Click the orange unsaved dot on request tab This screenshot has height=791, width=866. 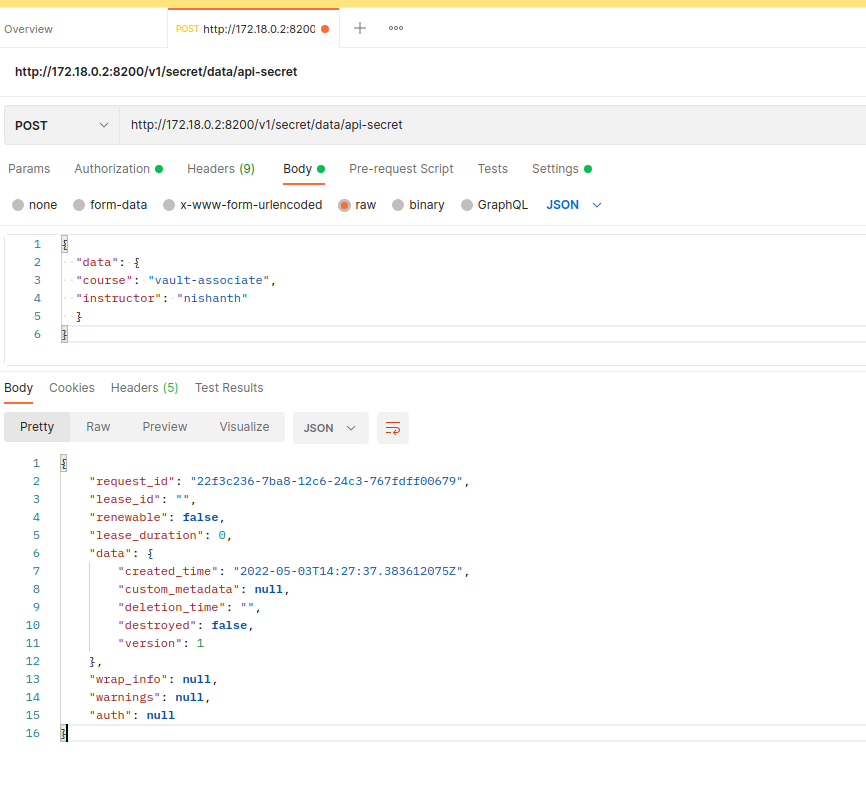(325, 29)
